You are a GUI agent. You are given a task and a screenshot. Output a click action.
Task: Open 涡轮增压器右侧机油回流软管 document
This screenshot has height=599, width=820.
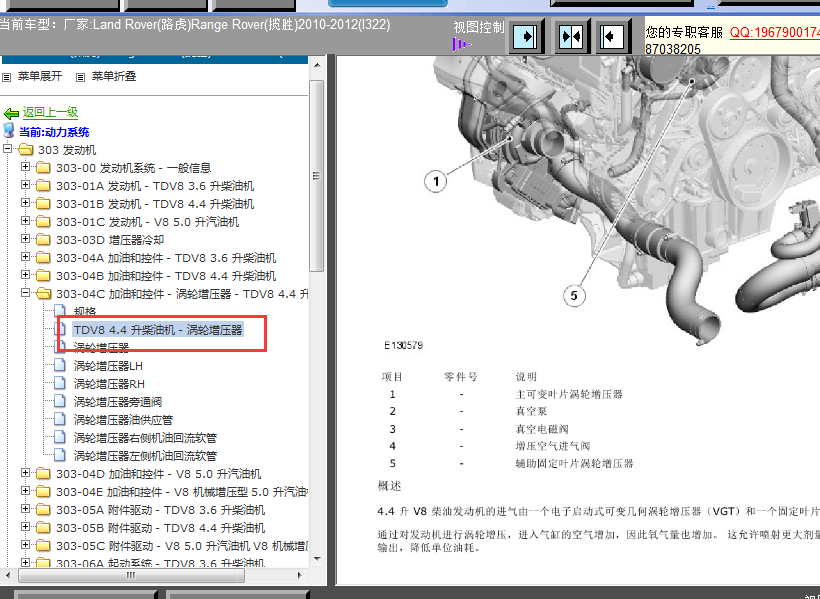pyautogui.click(x=145, y=438)
